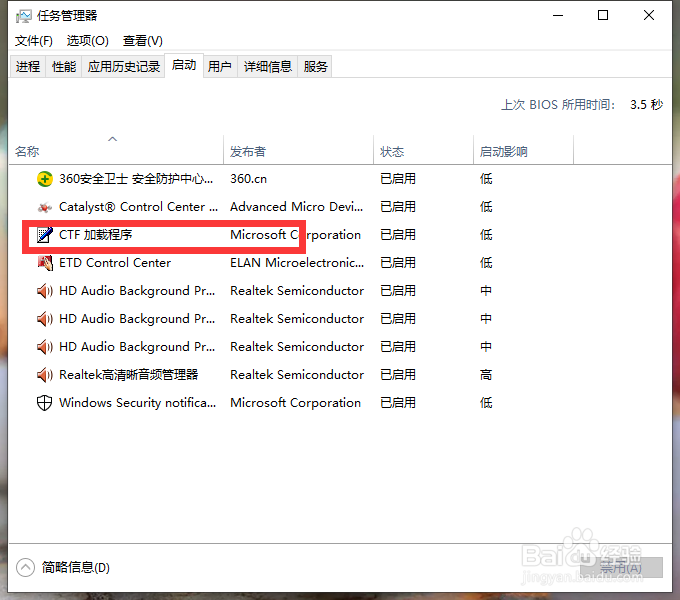
Task: Select the CTF 加载程序 entry
Action: [95, 235]
